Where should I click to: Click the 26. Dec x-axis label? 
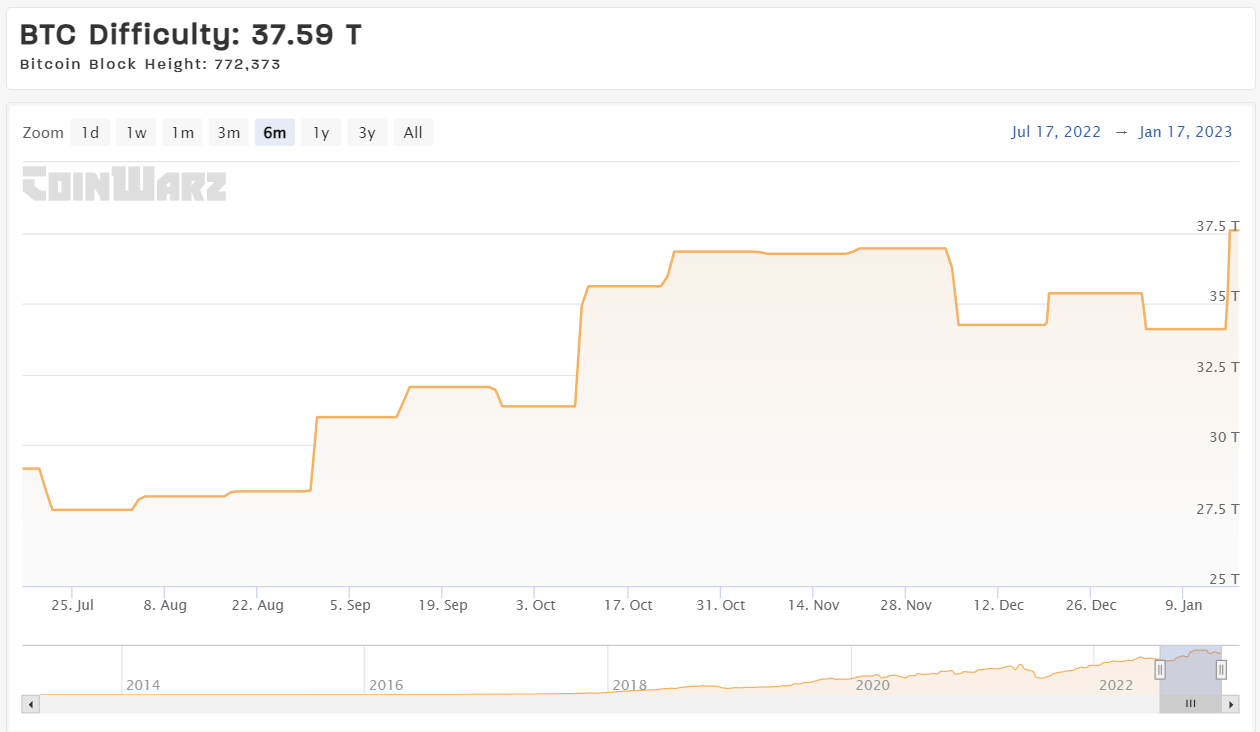1091,605
